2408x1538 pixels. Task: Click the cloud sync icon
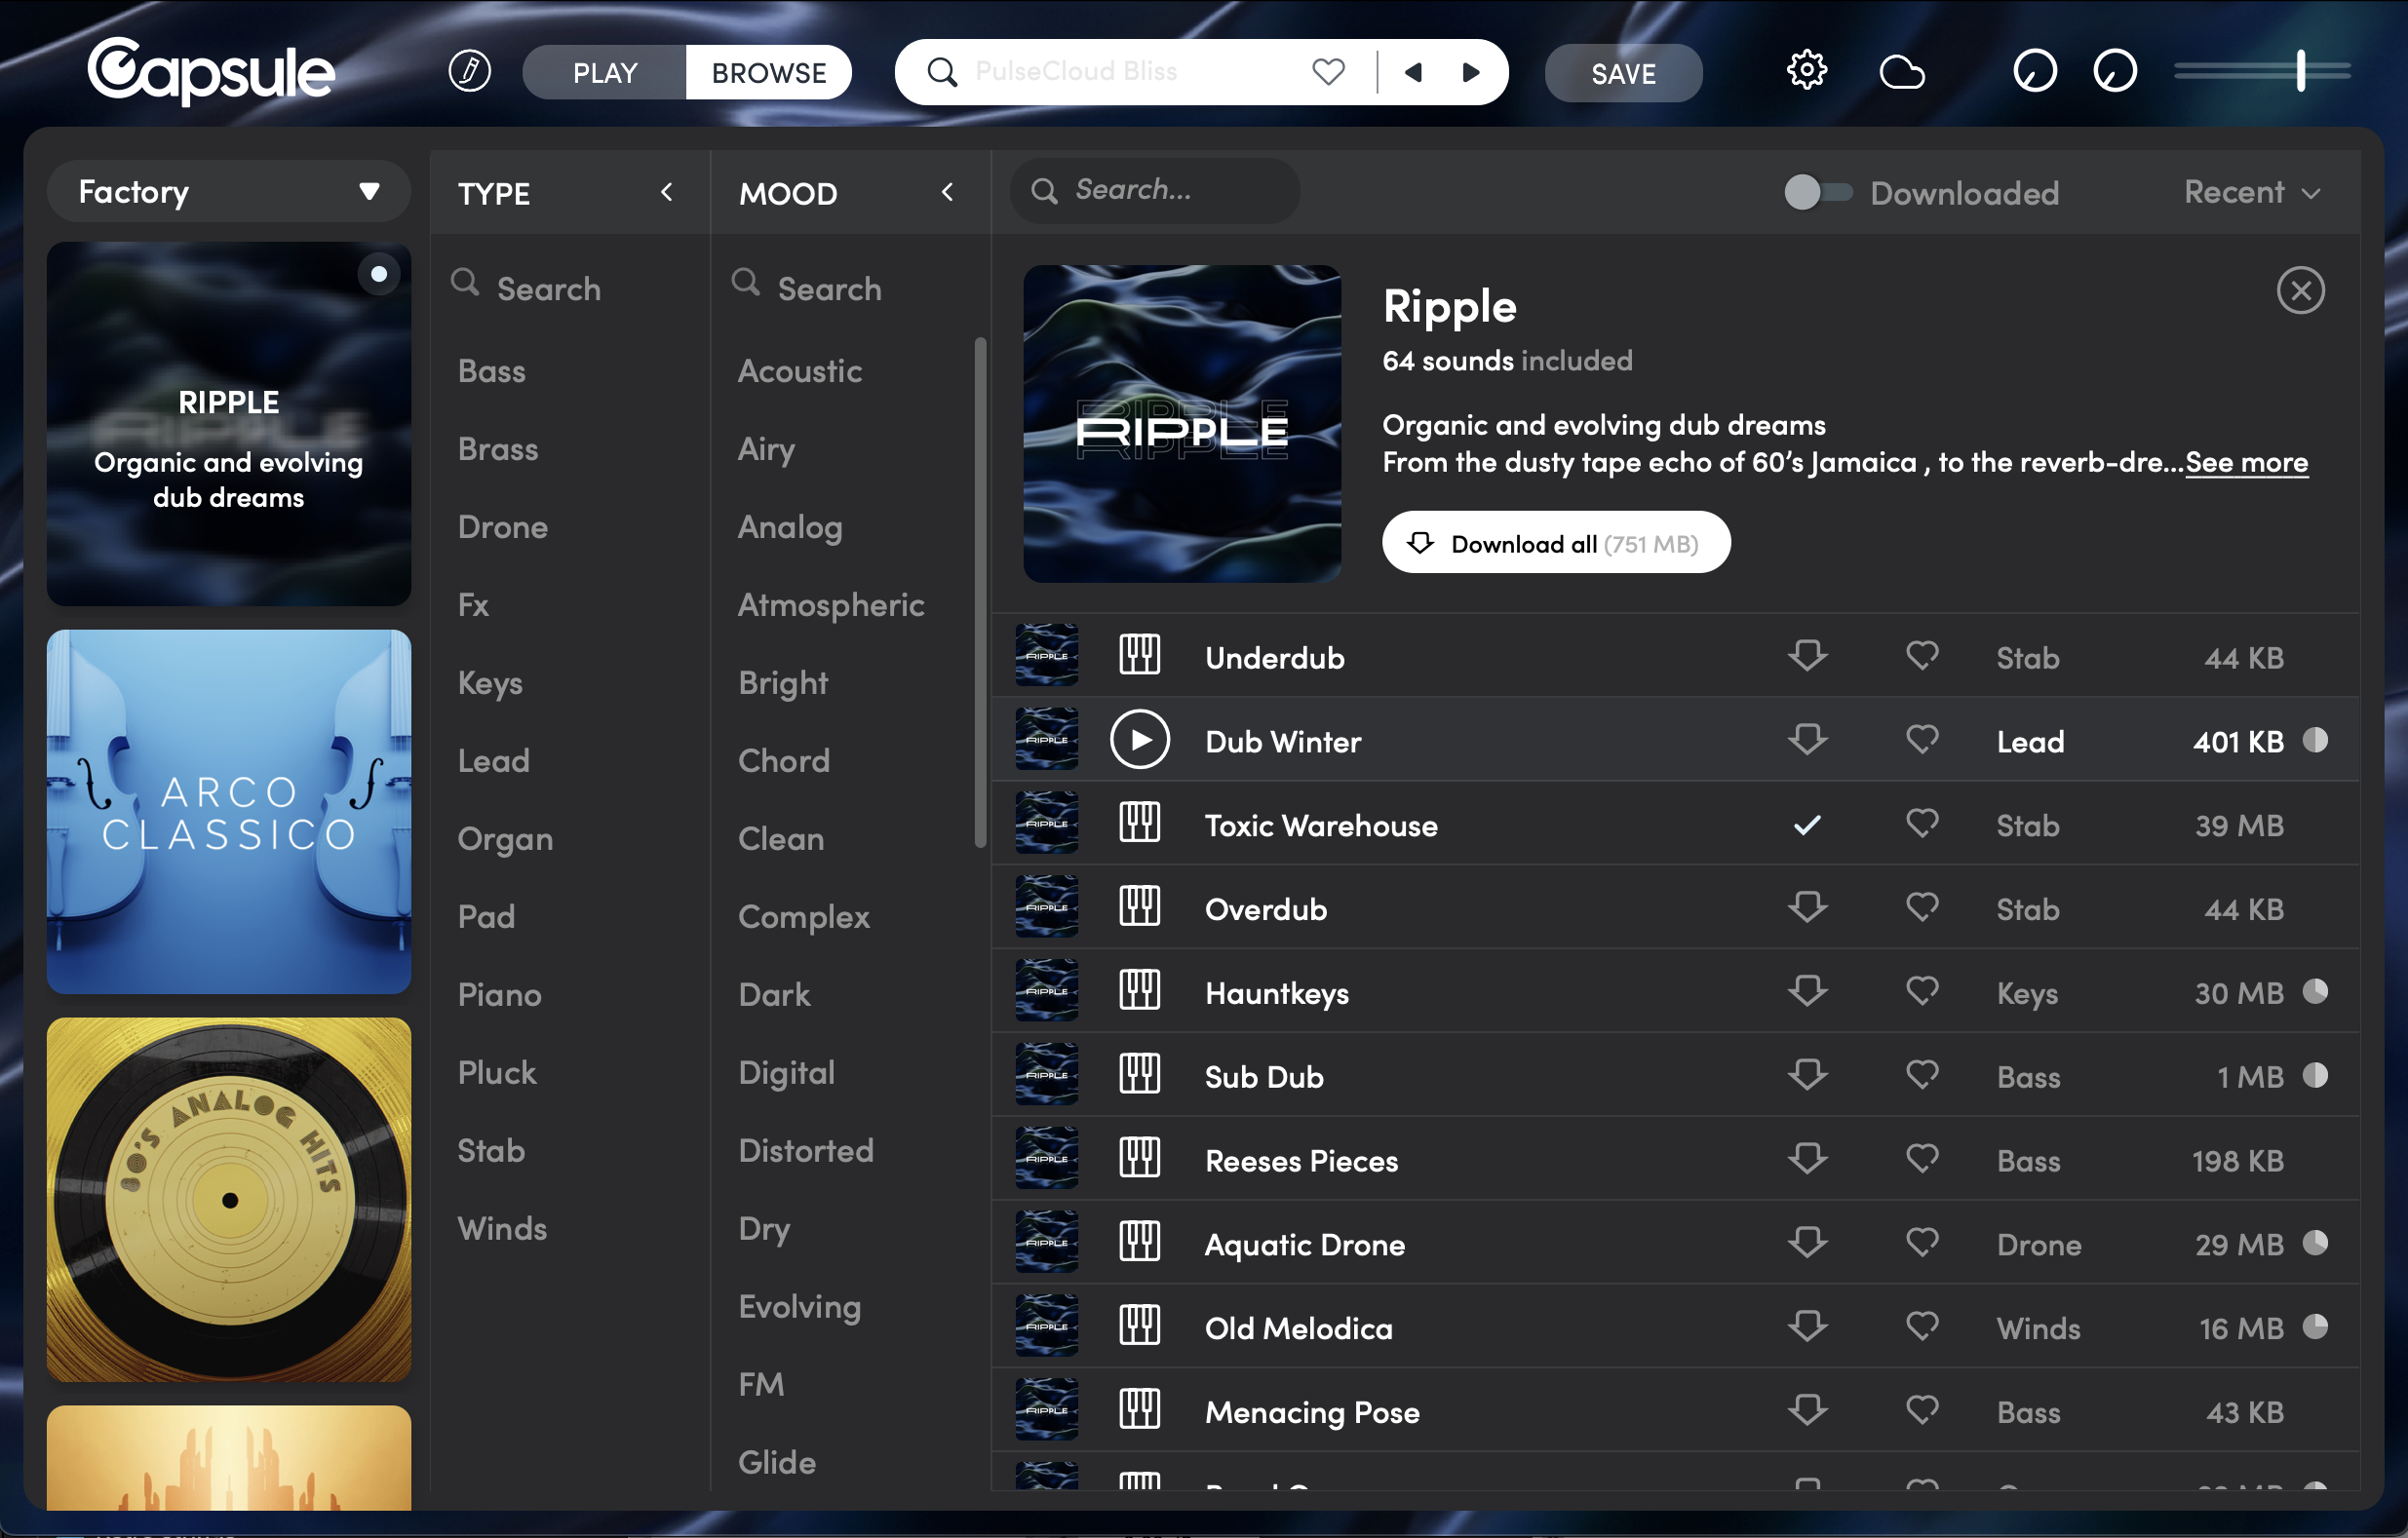tap(1901, 72)
